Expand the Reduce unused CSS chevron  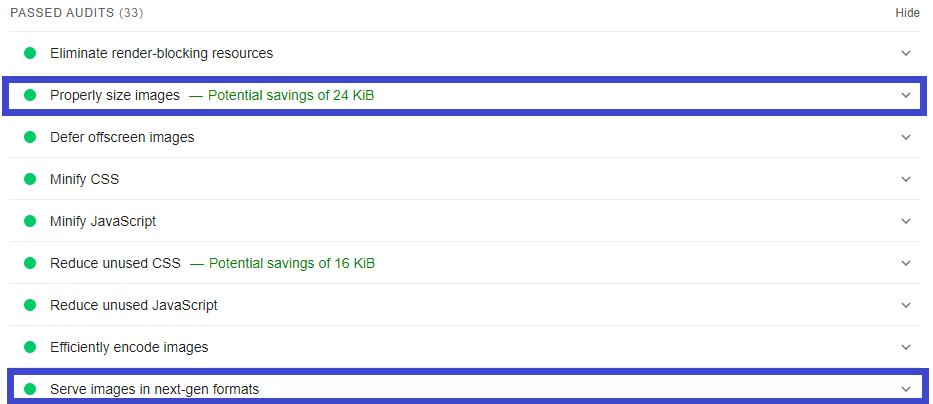click(906, 263)
